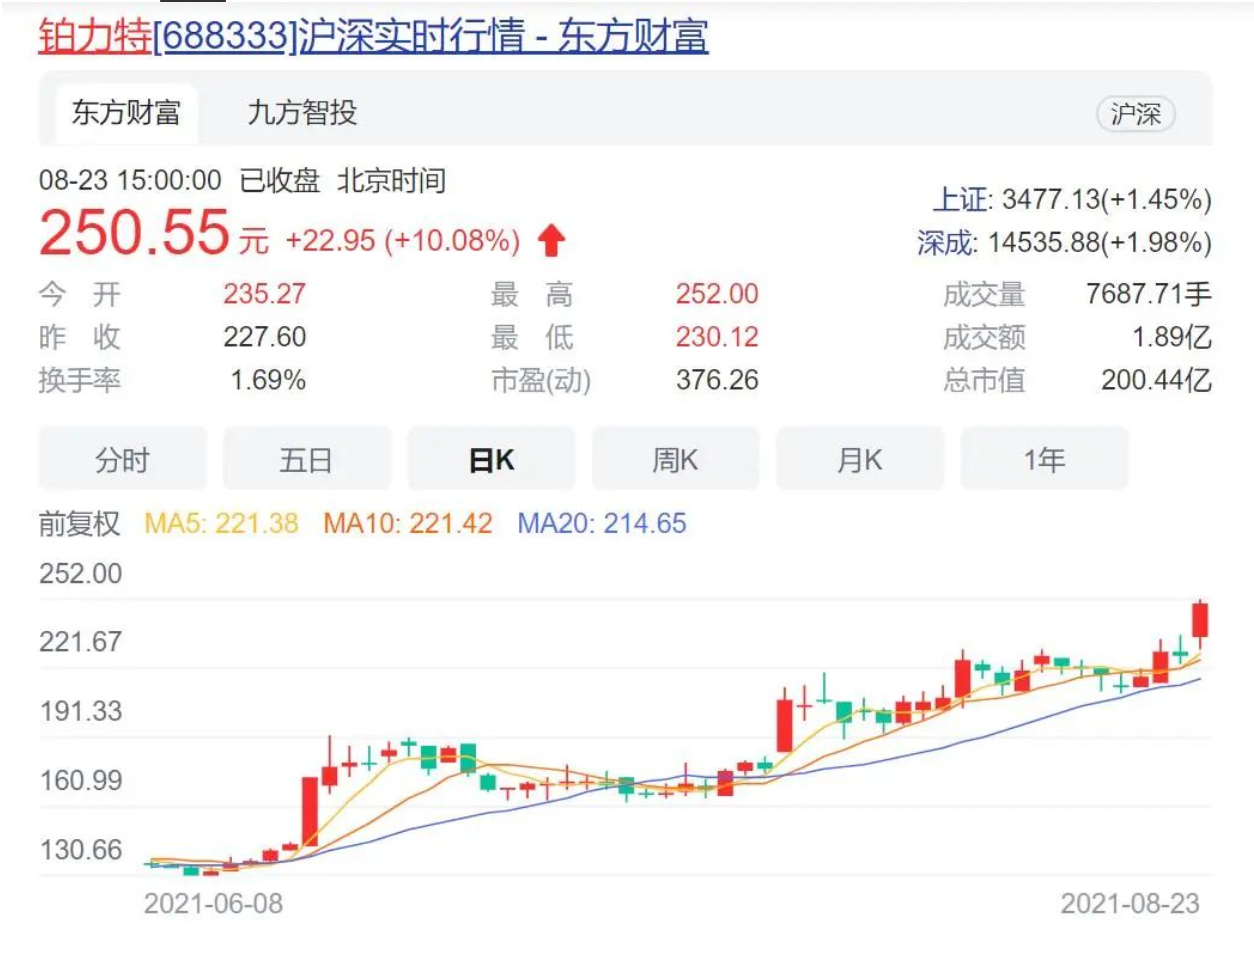Image resolution: width=1254 pixels, height=953 pixels.
Task: Click the timestamp 08-23 15:00:00
Action: [130, 181]
